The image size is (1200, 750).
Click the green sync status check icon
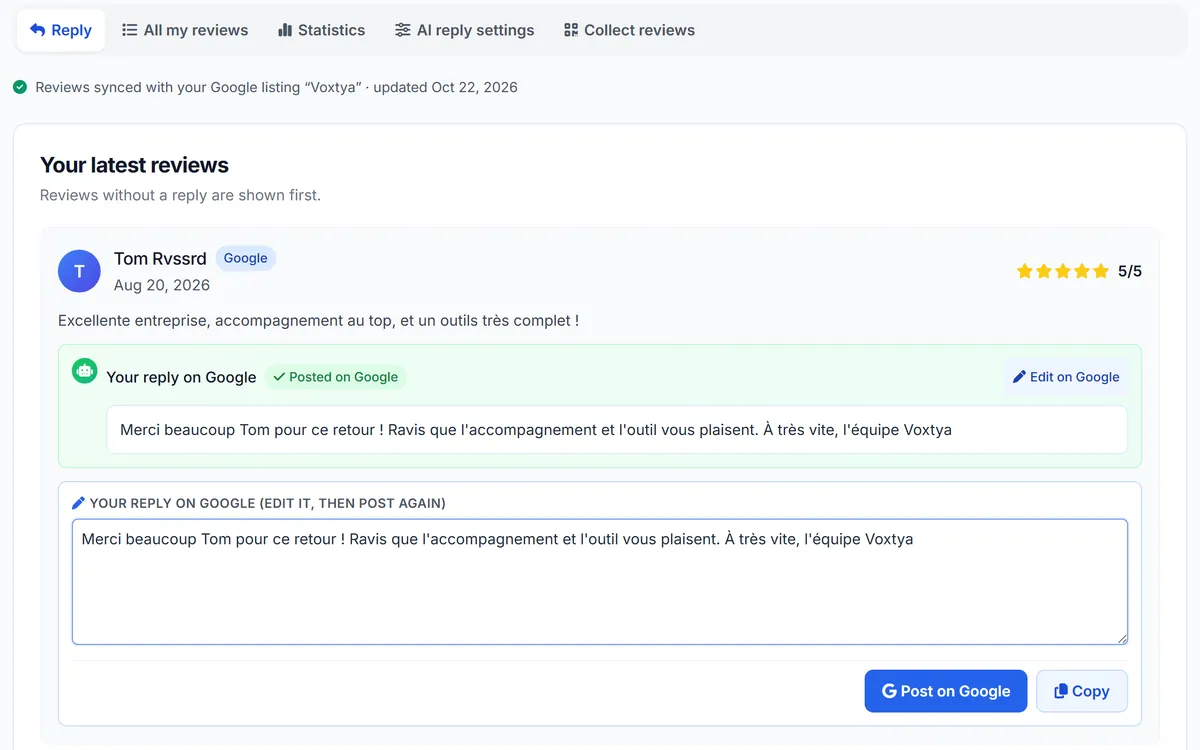[x=20, y=87]
